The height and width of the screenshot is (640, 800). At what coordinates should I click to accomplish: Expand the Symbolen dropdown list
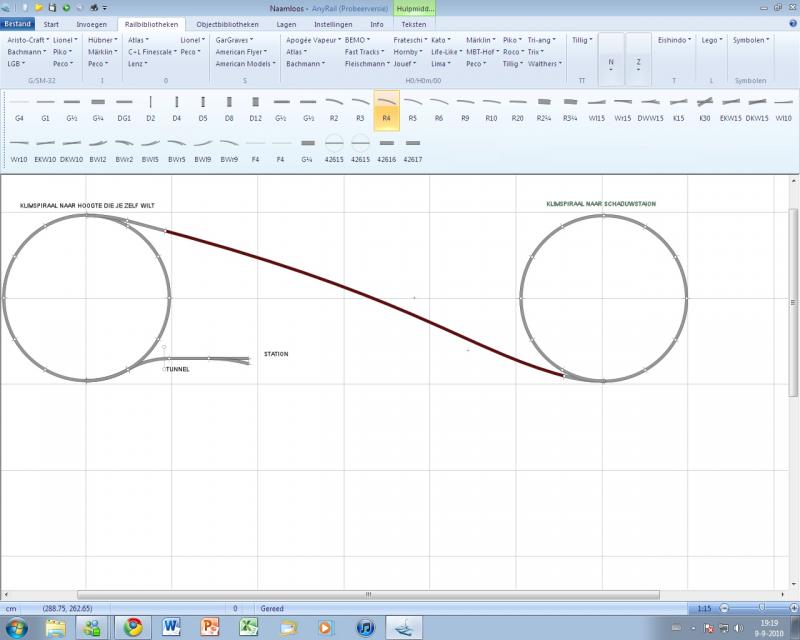pyautogui.click(x=750, y=40)
